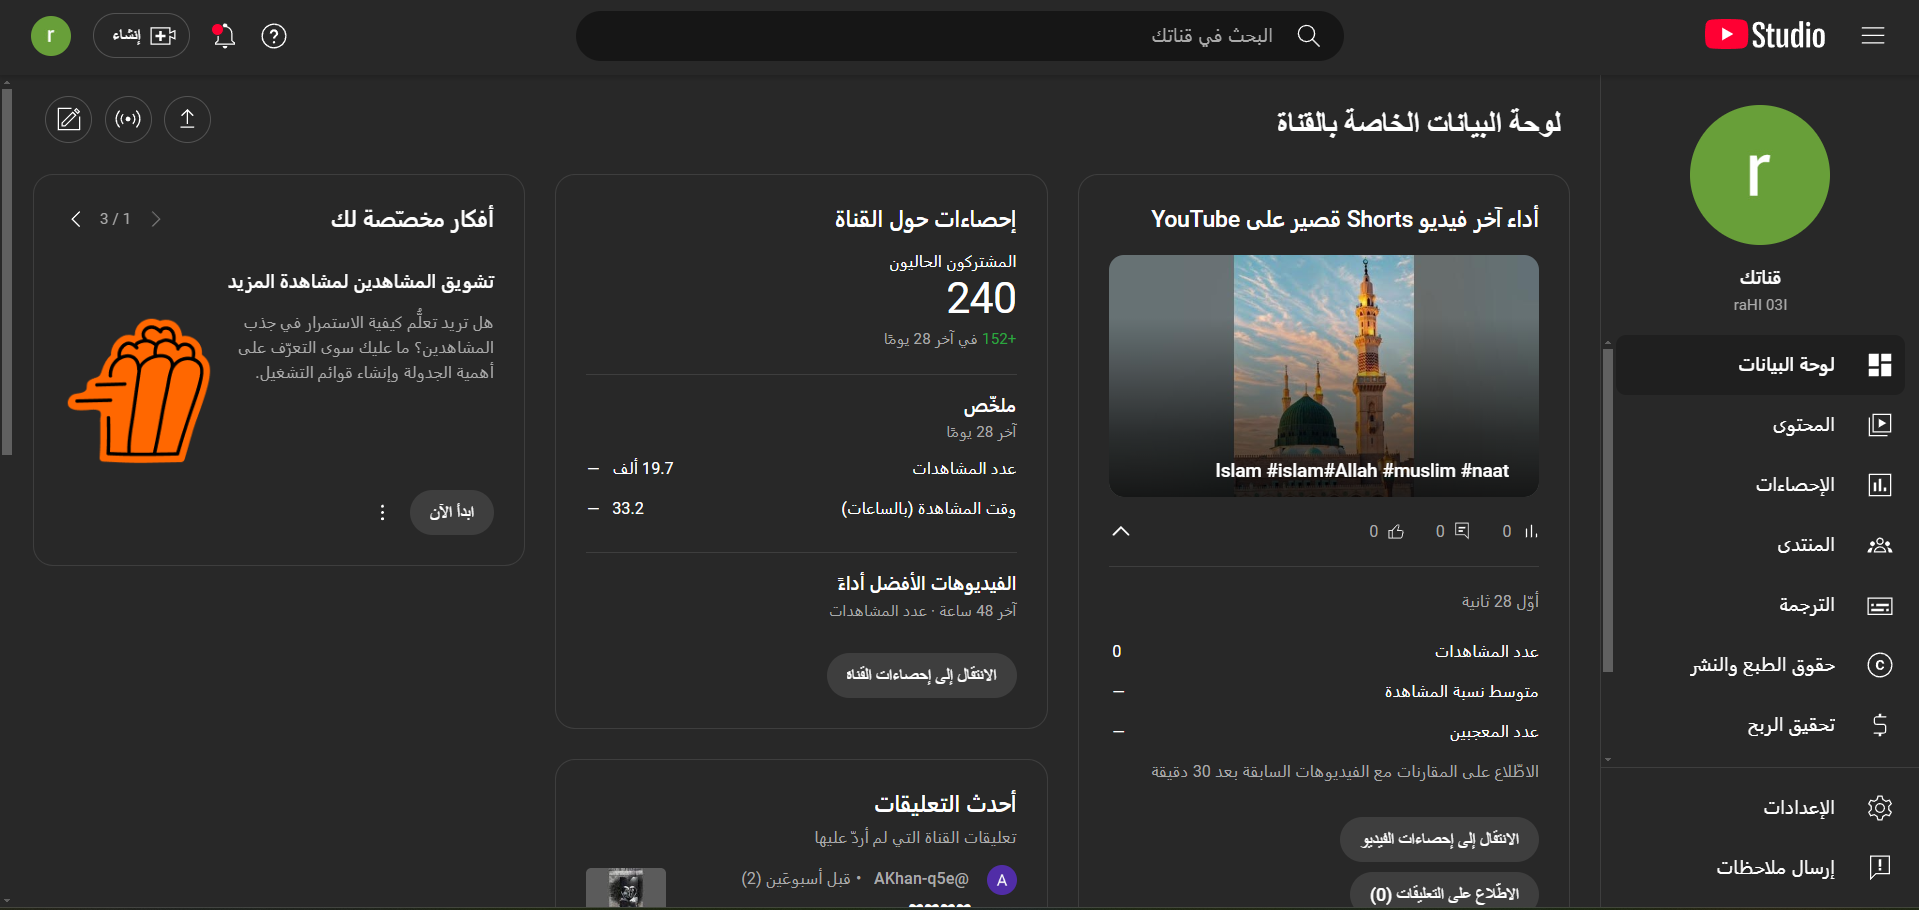Open the latest Shorts video thumbnail

(x=1324, y=376)
